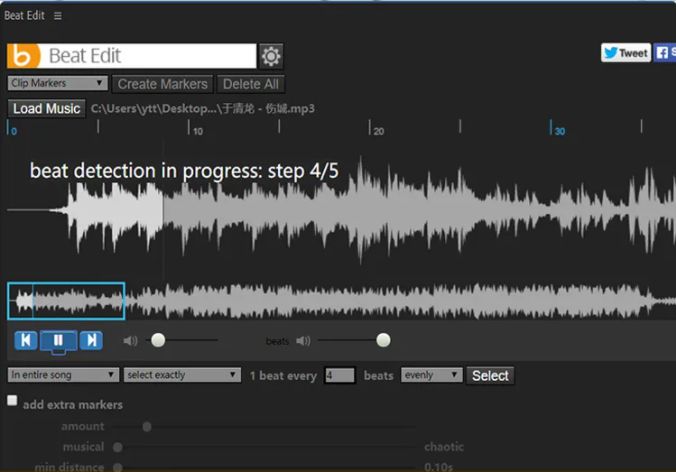Click the beat detection progress message
The width and height of the screenshot is (676, 472).
(184, 171)
